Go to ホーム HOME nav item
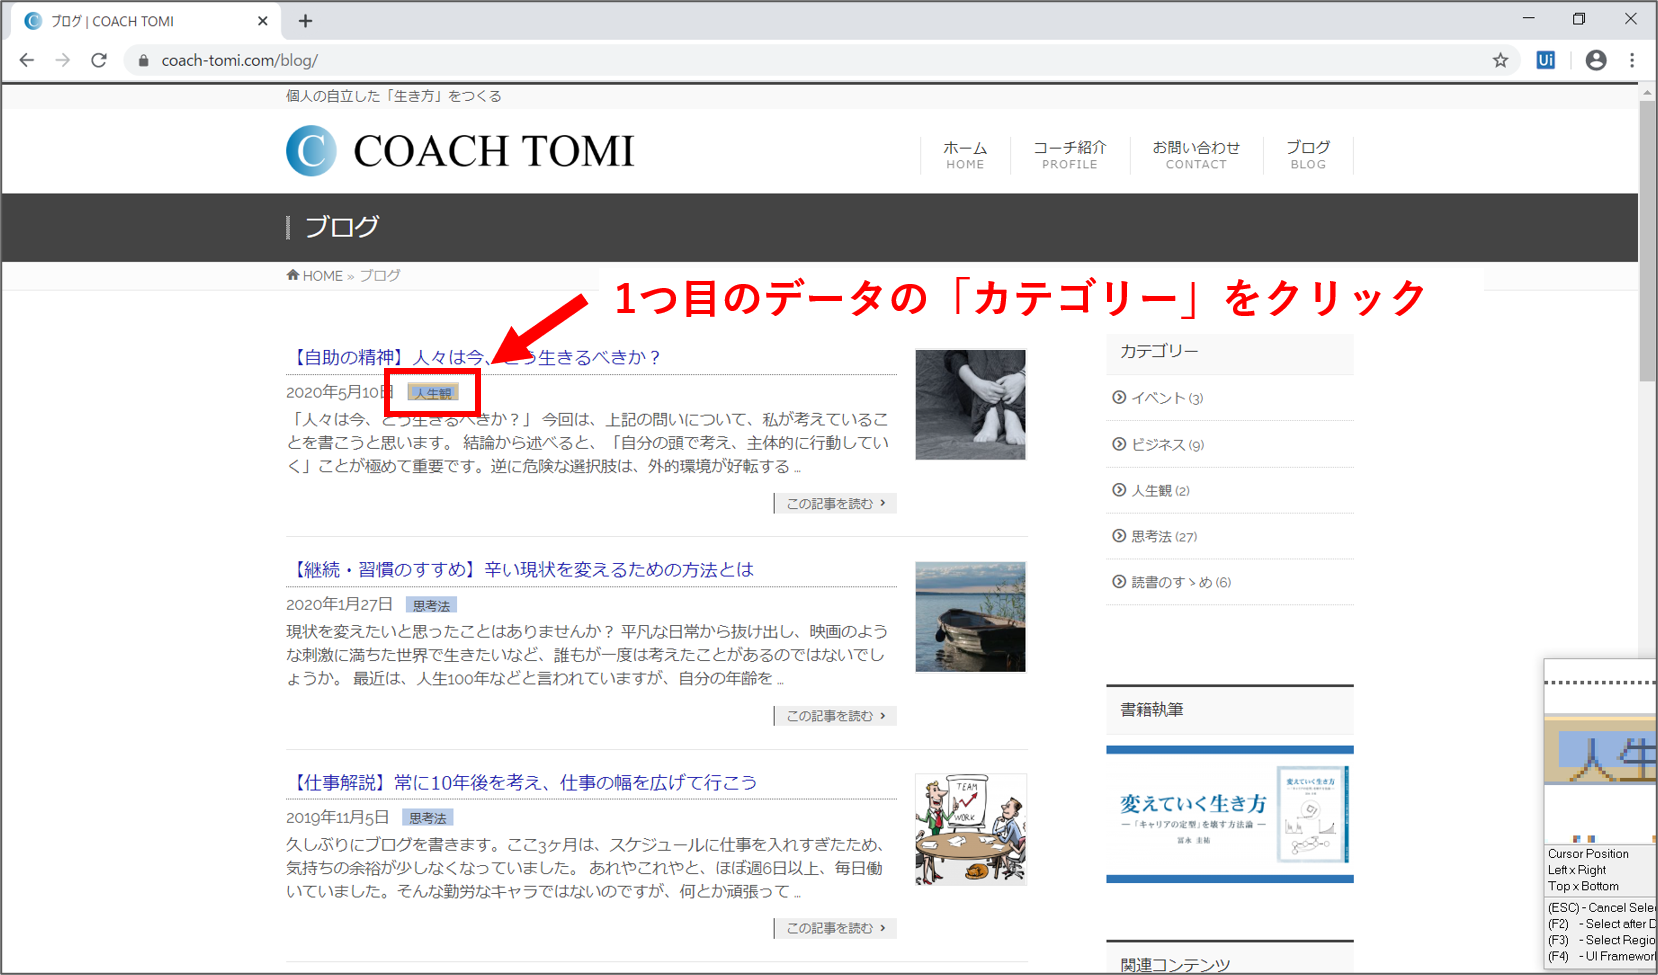This screenshot has width=1658, height=975. pyautogui.click(x=965, y=154)
